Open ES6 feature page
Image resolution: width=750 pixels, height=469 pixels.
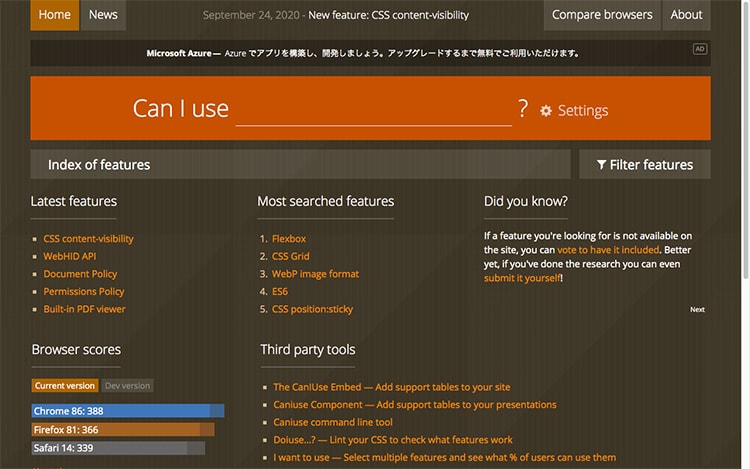[x=280, y=292]
